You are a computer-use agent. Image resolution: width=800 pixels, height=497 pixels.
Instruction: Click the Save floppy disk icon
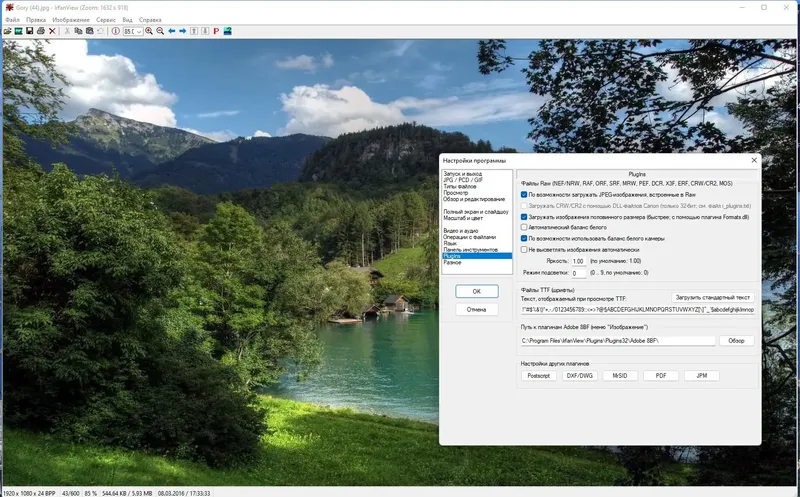30,31
